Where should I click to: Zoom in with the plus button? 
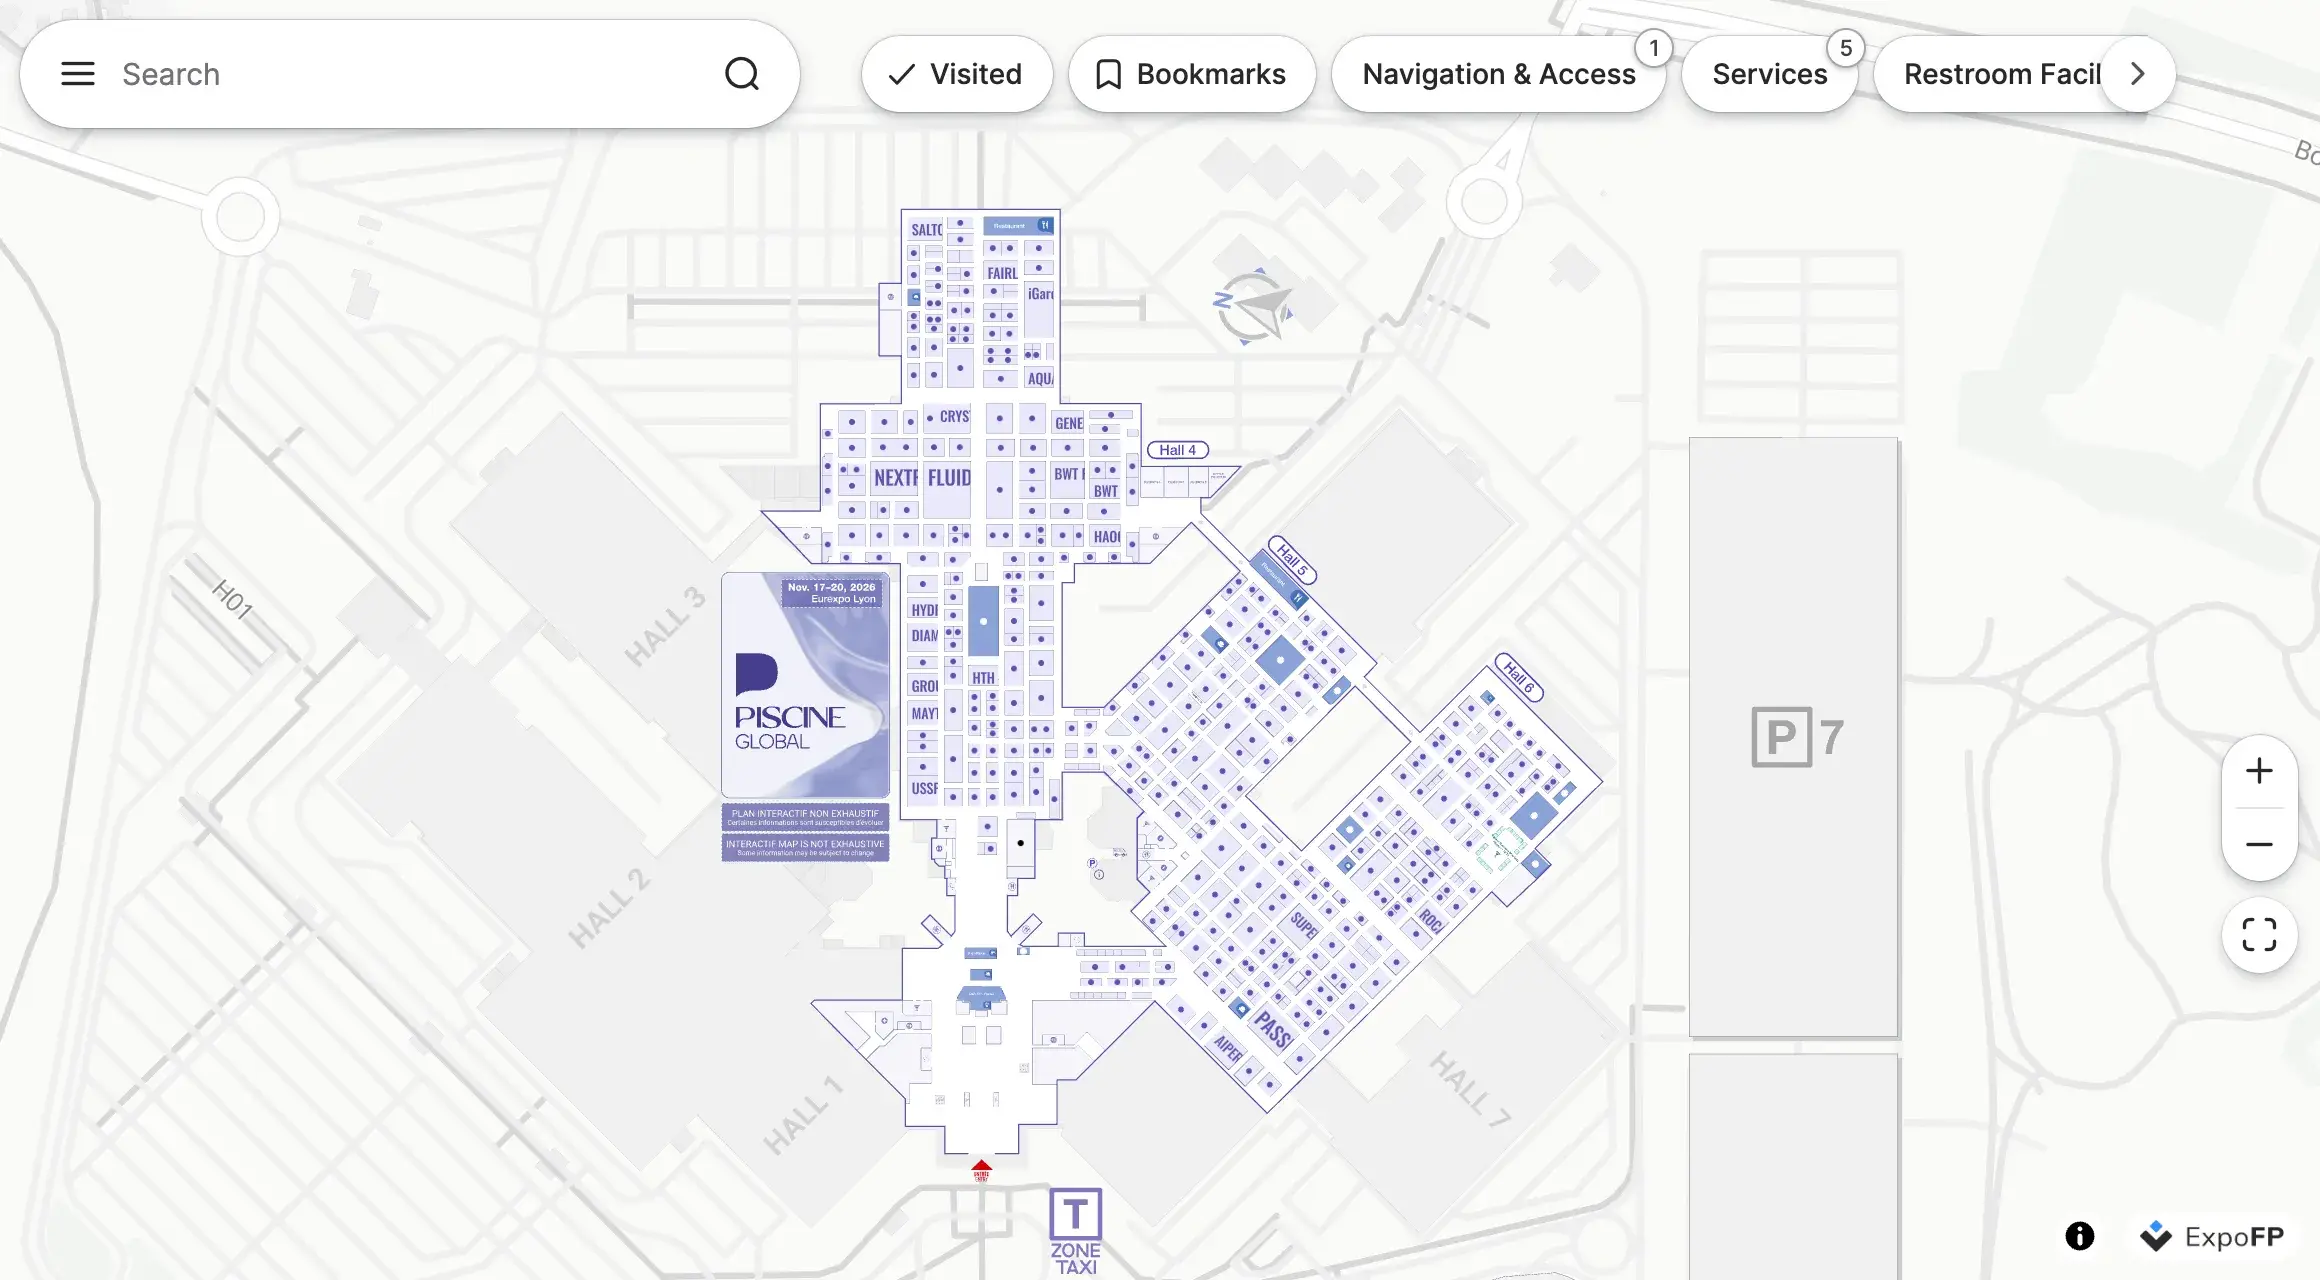(2259, 771)
